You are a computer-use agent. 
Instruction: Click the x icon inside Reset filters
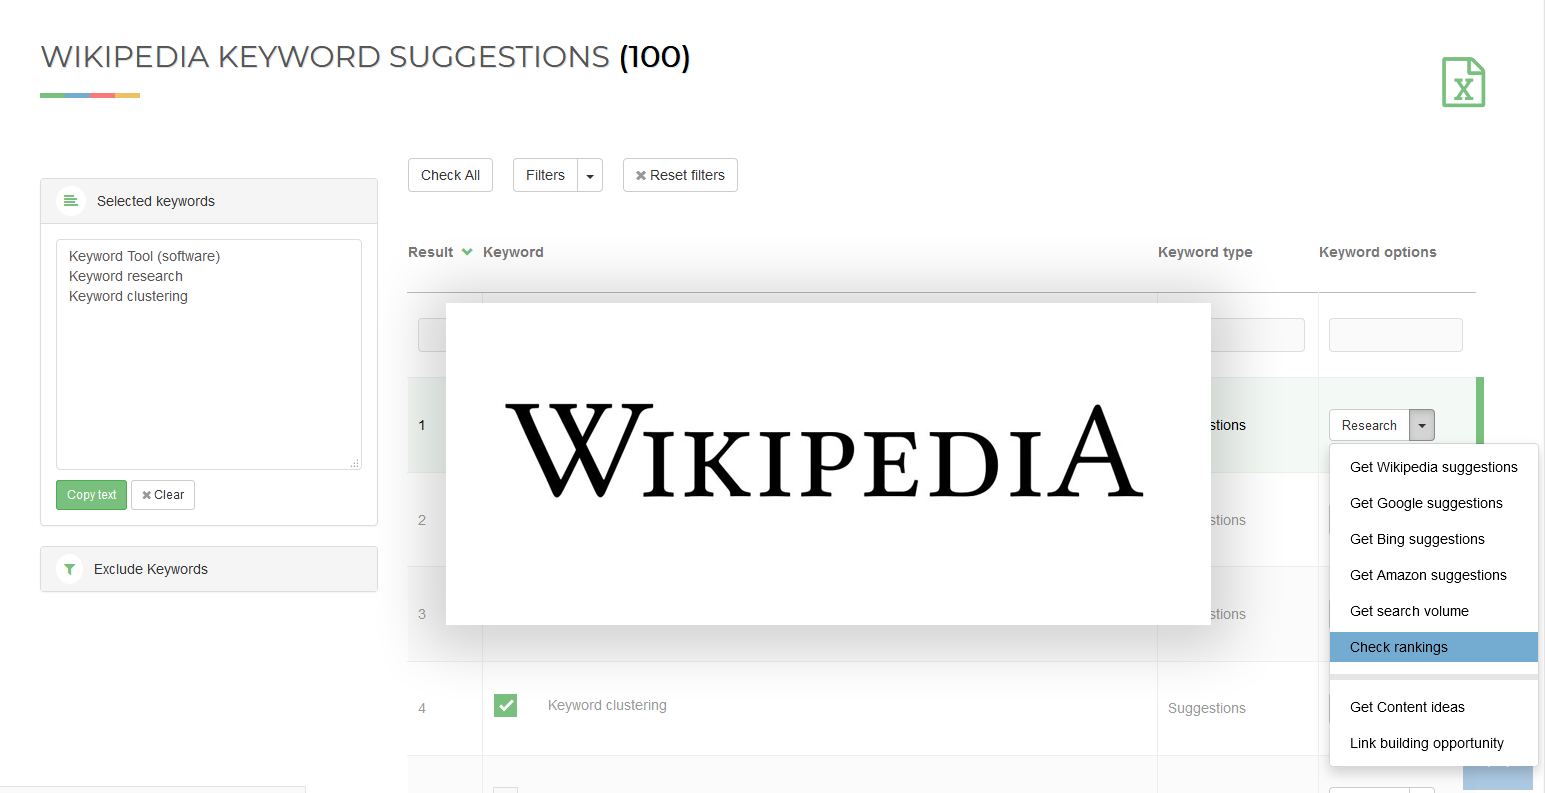[641, 175]
